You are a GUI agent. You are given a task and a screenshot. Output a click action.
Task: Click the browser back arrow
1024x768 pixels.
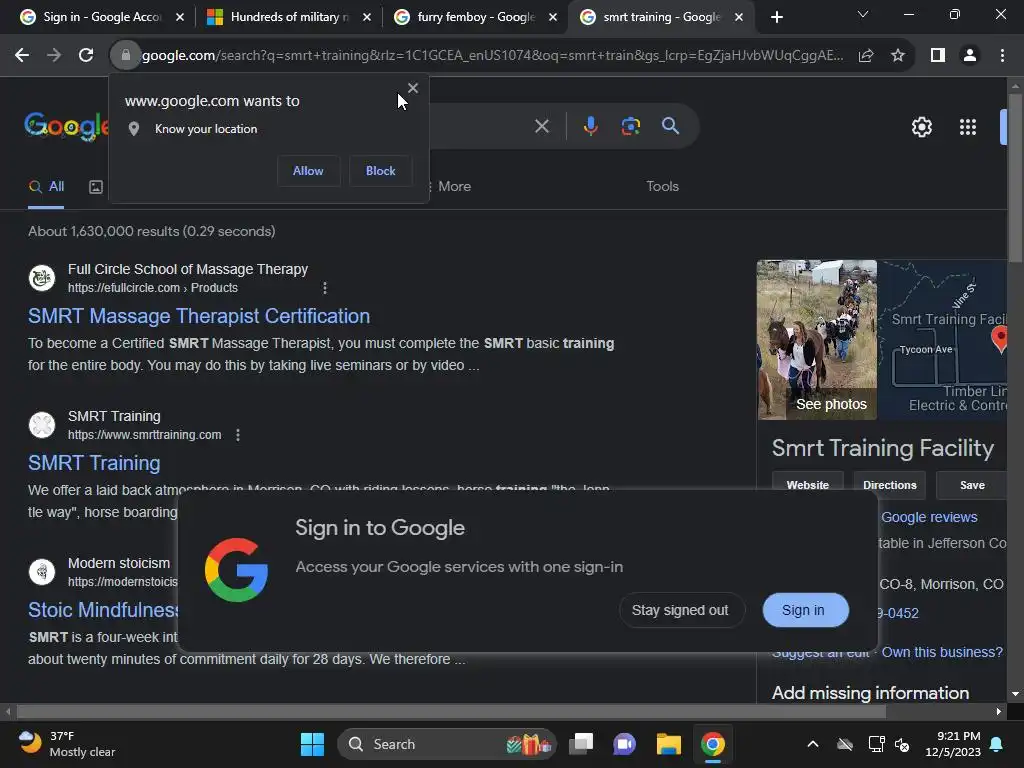(22, 56)
